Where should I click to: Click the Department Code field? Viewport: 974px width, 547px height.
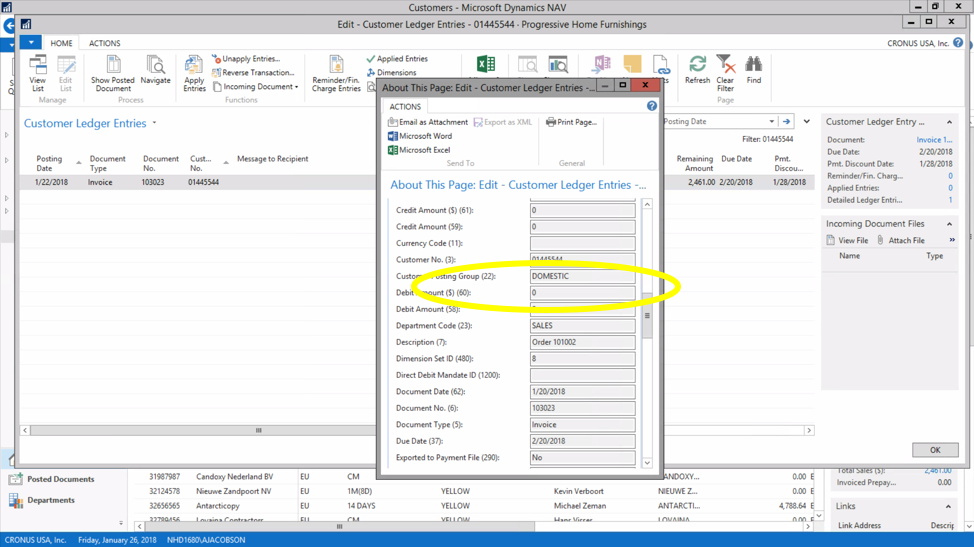[583, 325]
